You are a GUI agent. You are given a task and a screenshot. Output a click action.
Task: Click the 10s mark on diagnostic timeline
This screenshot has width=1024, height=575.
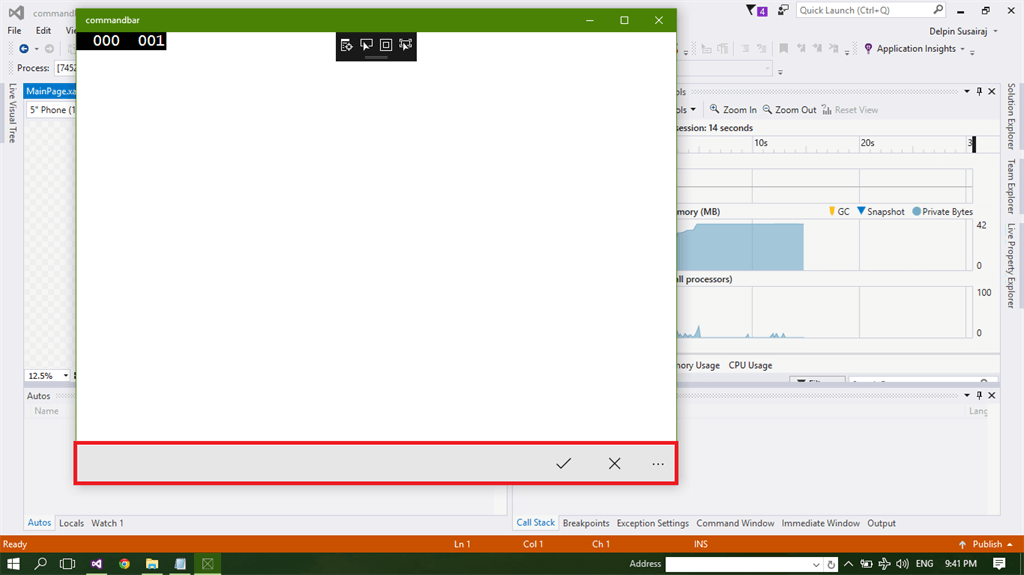coord(761,142)
